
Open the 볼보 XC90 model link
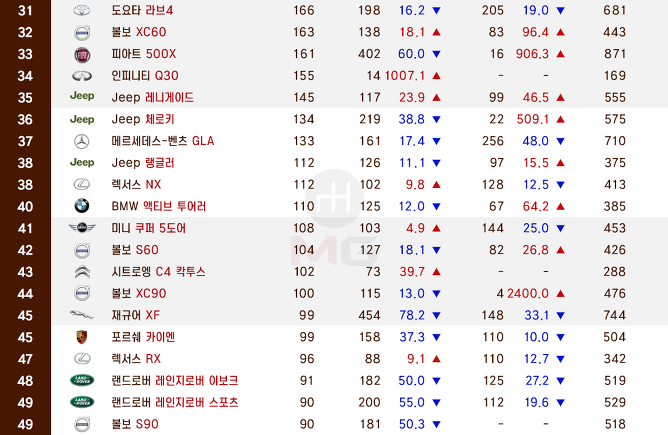(138, 294)
